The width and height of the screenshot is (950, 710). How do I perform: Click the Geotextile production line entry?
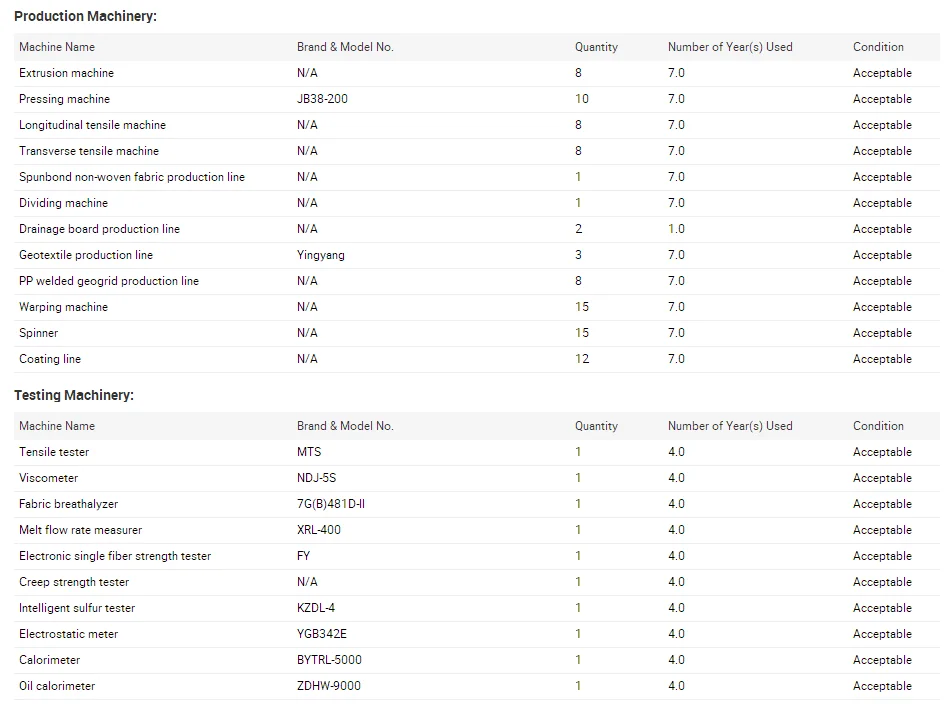86,255
